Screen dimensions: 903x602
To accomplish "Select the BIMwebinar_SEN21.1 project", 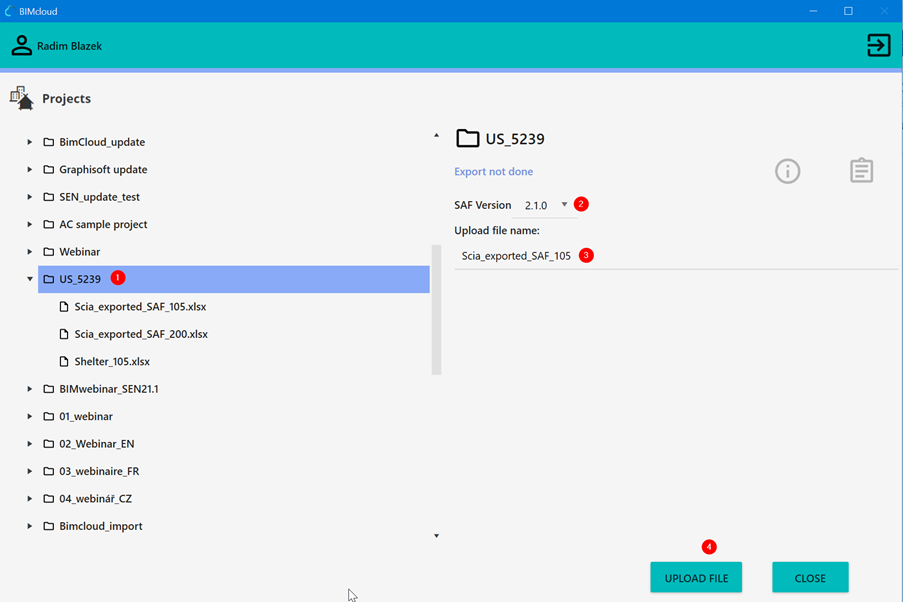I will [108, 389].
